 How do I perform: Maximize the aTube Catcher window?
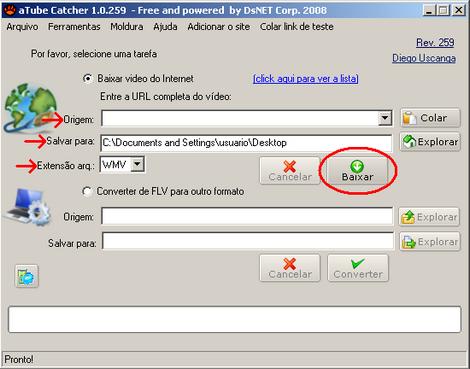pos(443,10)
